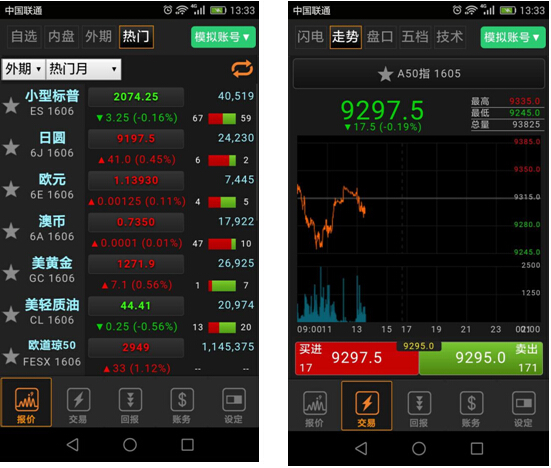551x468 pixels.
Task: Tap the 2074.25 price of 小型标普
Action: (136, 97)
